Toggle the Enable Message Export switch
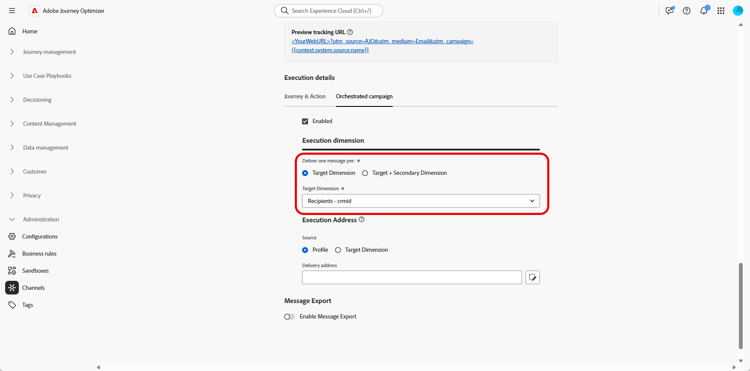The width and height of the screenshot is (750, 371). coord(289,316)
